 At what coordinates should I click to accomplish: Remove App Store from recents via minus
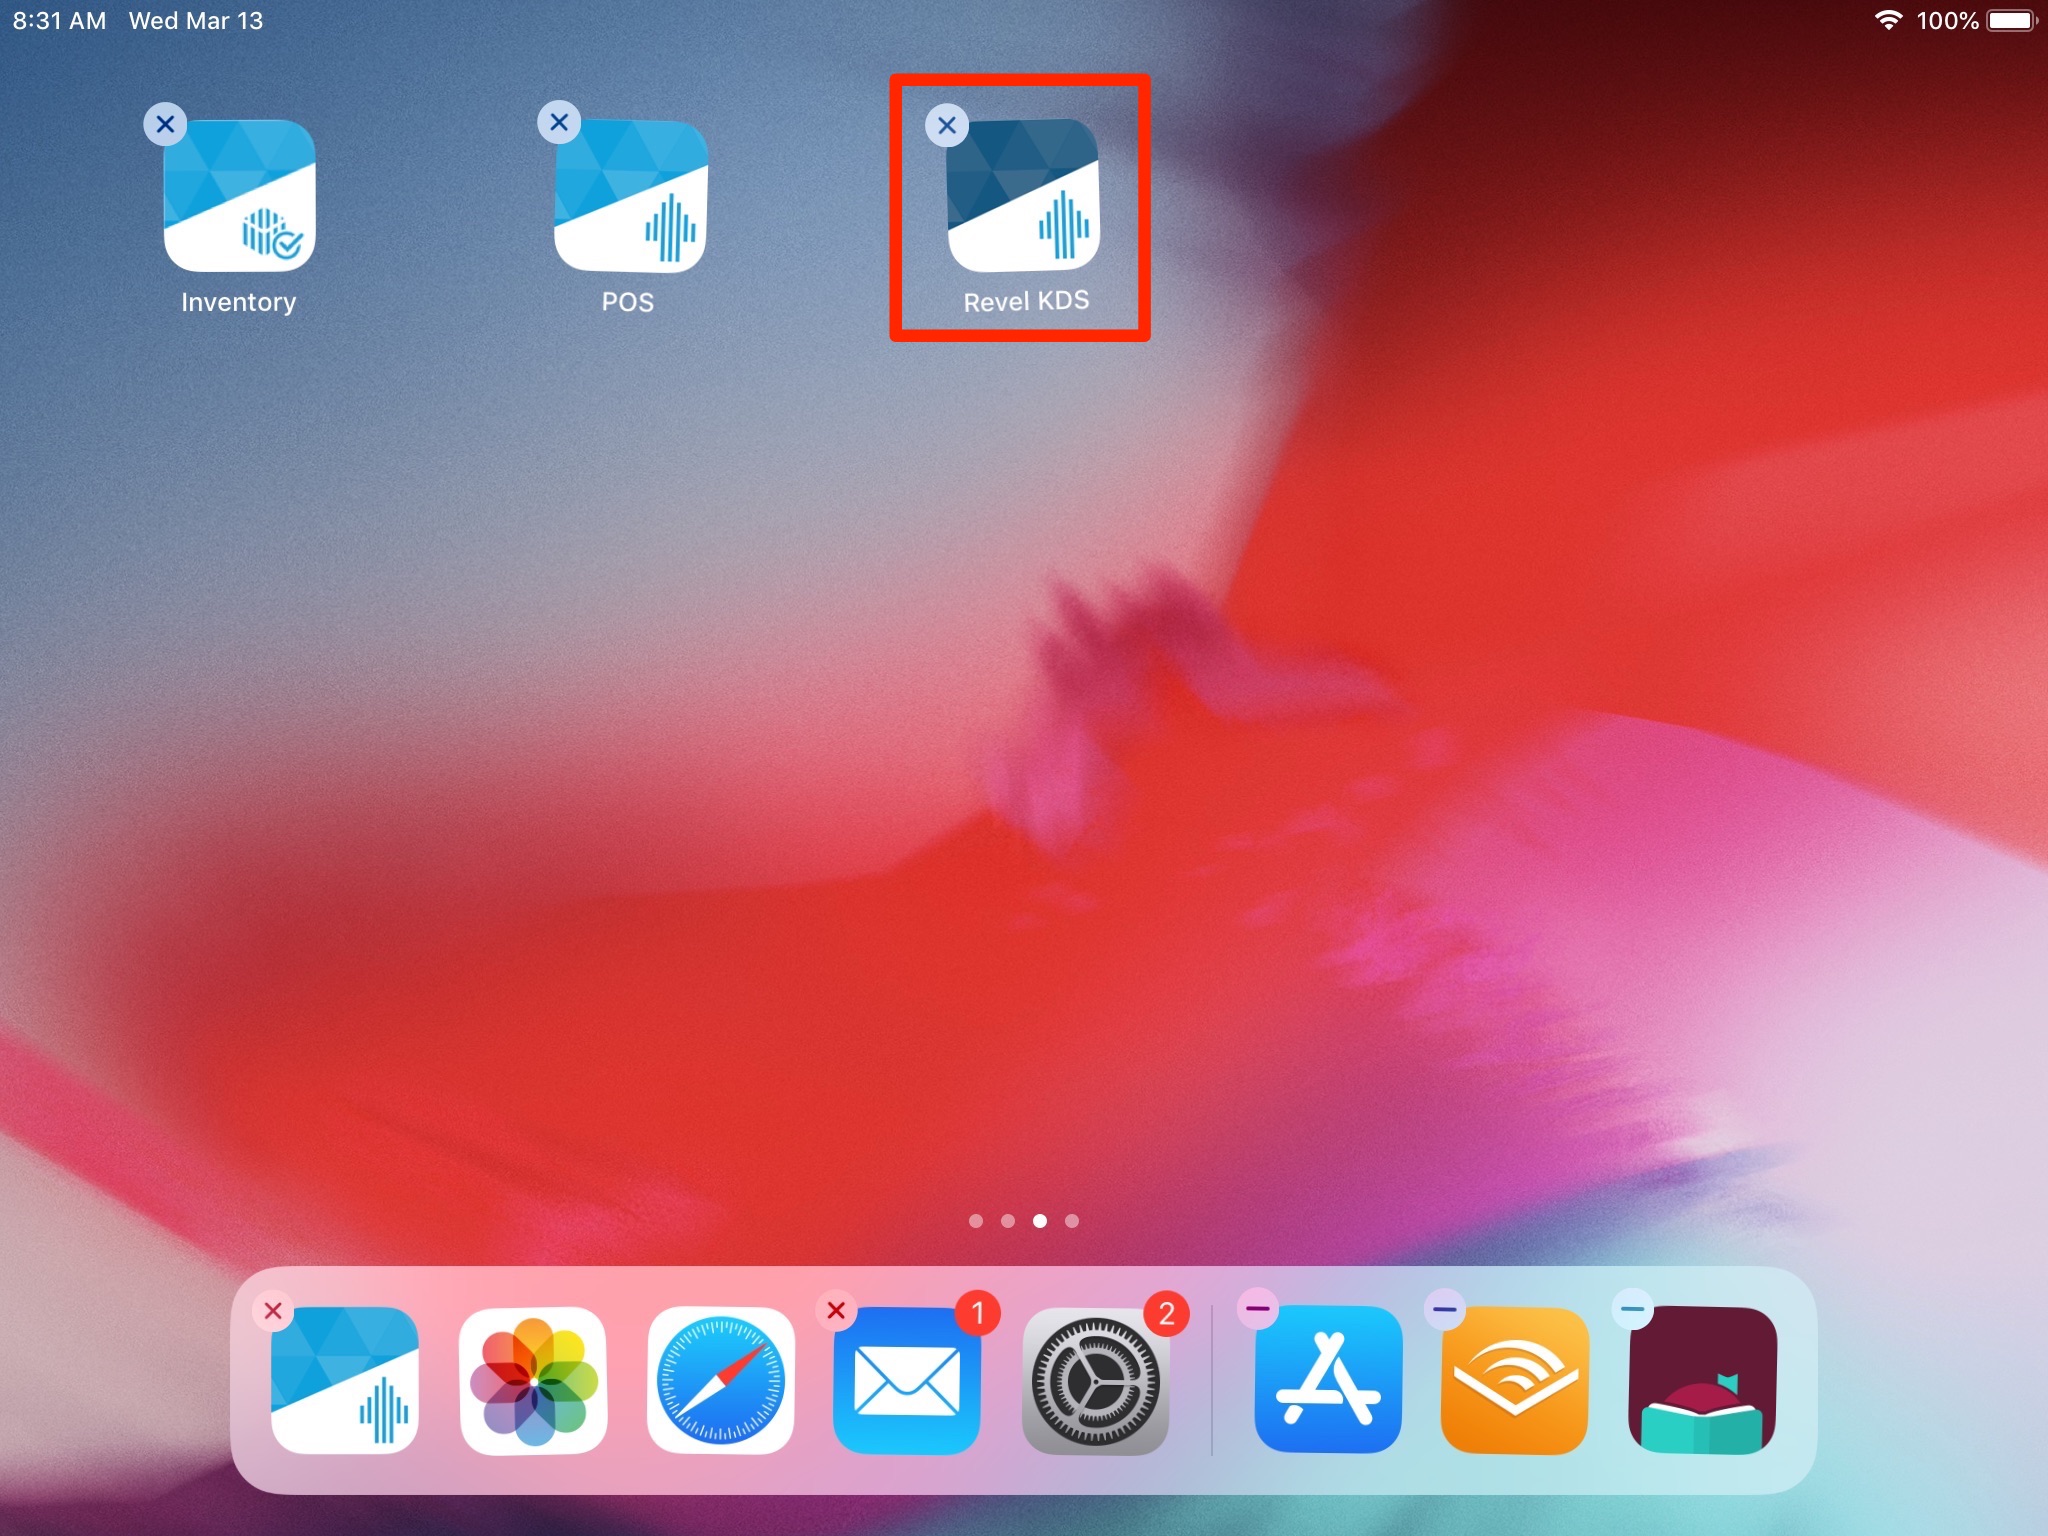pyautogui.click(x=1258, y=1308)
